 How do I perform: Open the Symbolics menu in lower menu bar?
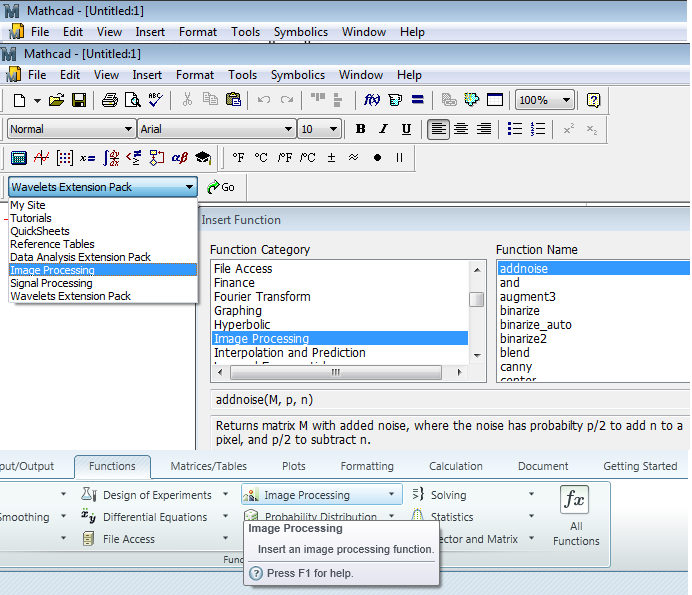pyautogui.click(x=298, y=75)
